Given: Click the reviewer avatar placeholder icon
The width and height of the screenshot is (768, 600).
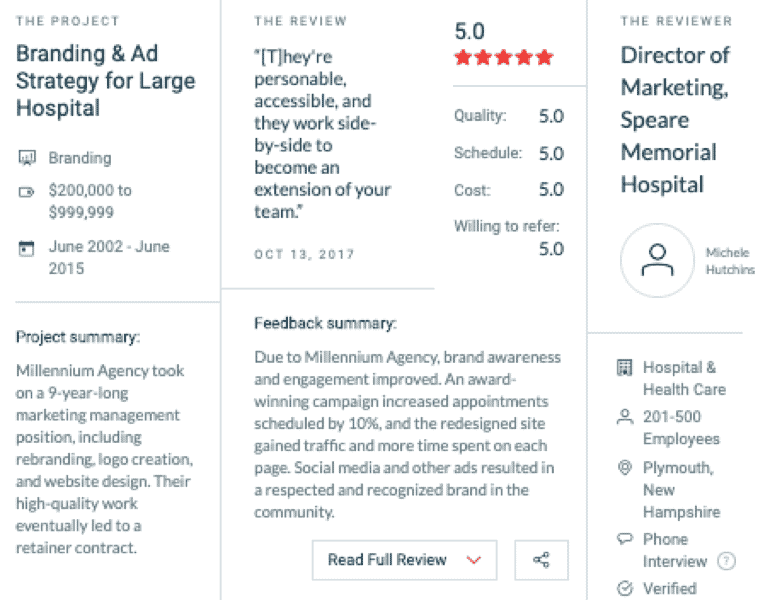Looking at the screenshot, I should [657, 260].
